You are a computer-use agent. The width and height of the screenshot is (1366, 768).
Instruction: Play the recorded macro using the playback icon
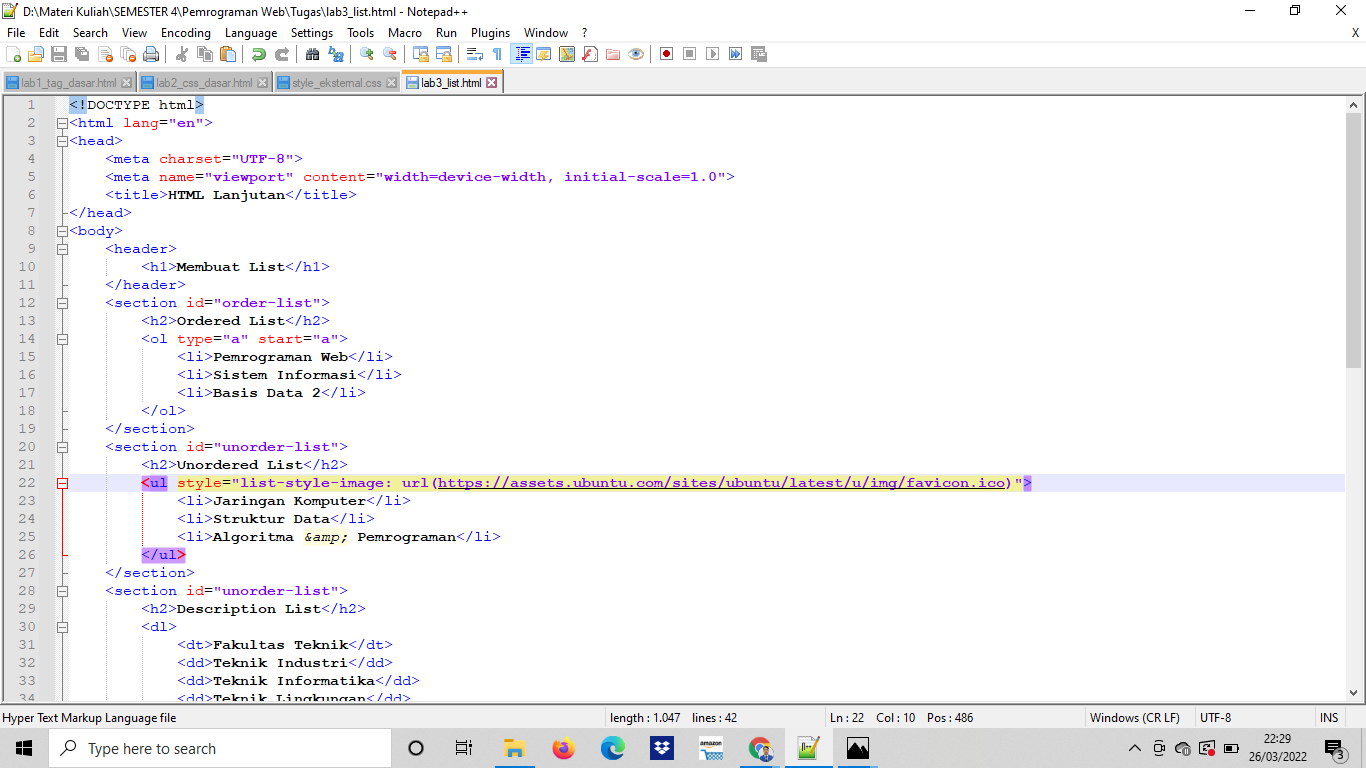(713, 54)
